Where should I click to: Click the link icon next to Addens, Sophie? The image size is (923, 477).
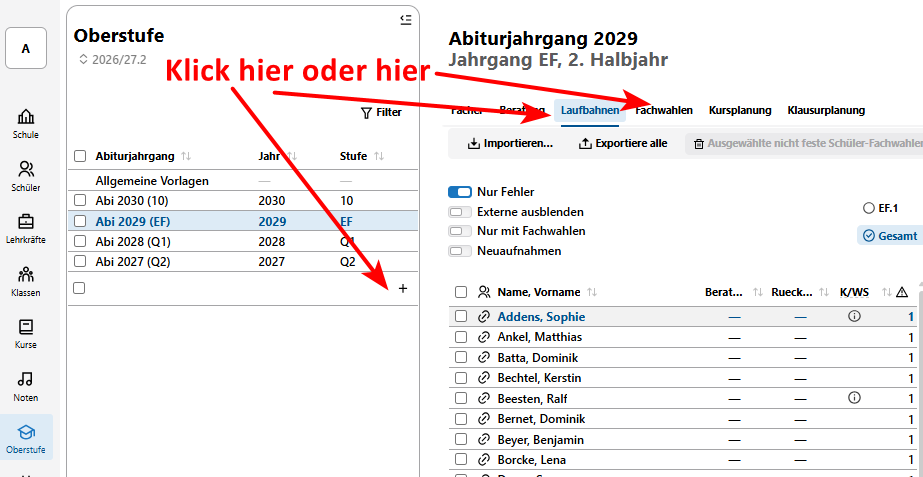tap(484, 317)
